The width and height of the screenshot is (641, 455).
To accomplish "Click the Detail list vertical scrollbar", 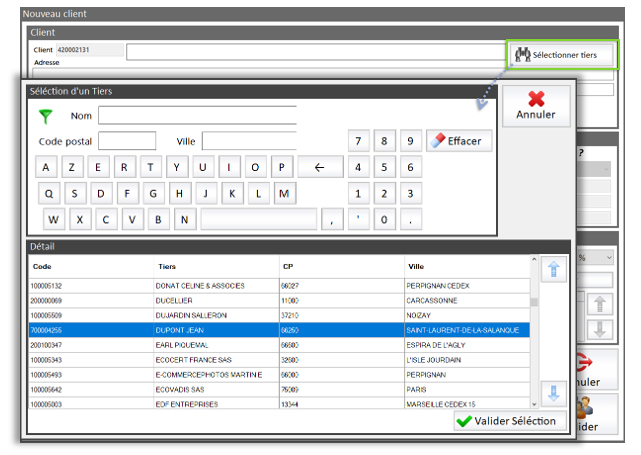I will [x=534, y=330].
